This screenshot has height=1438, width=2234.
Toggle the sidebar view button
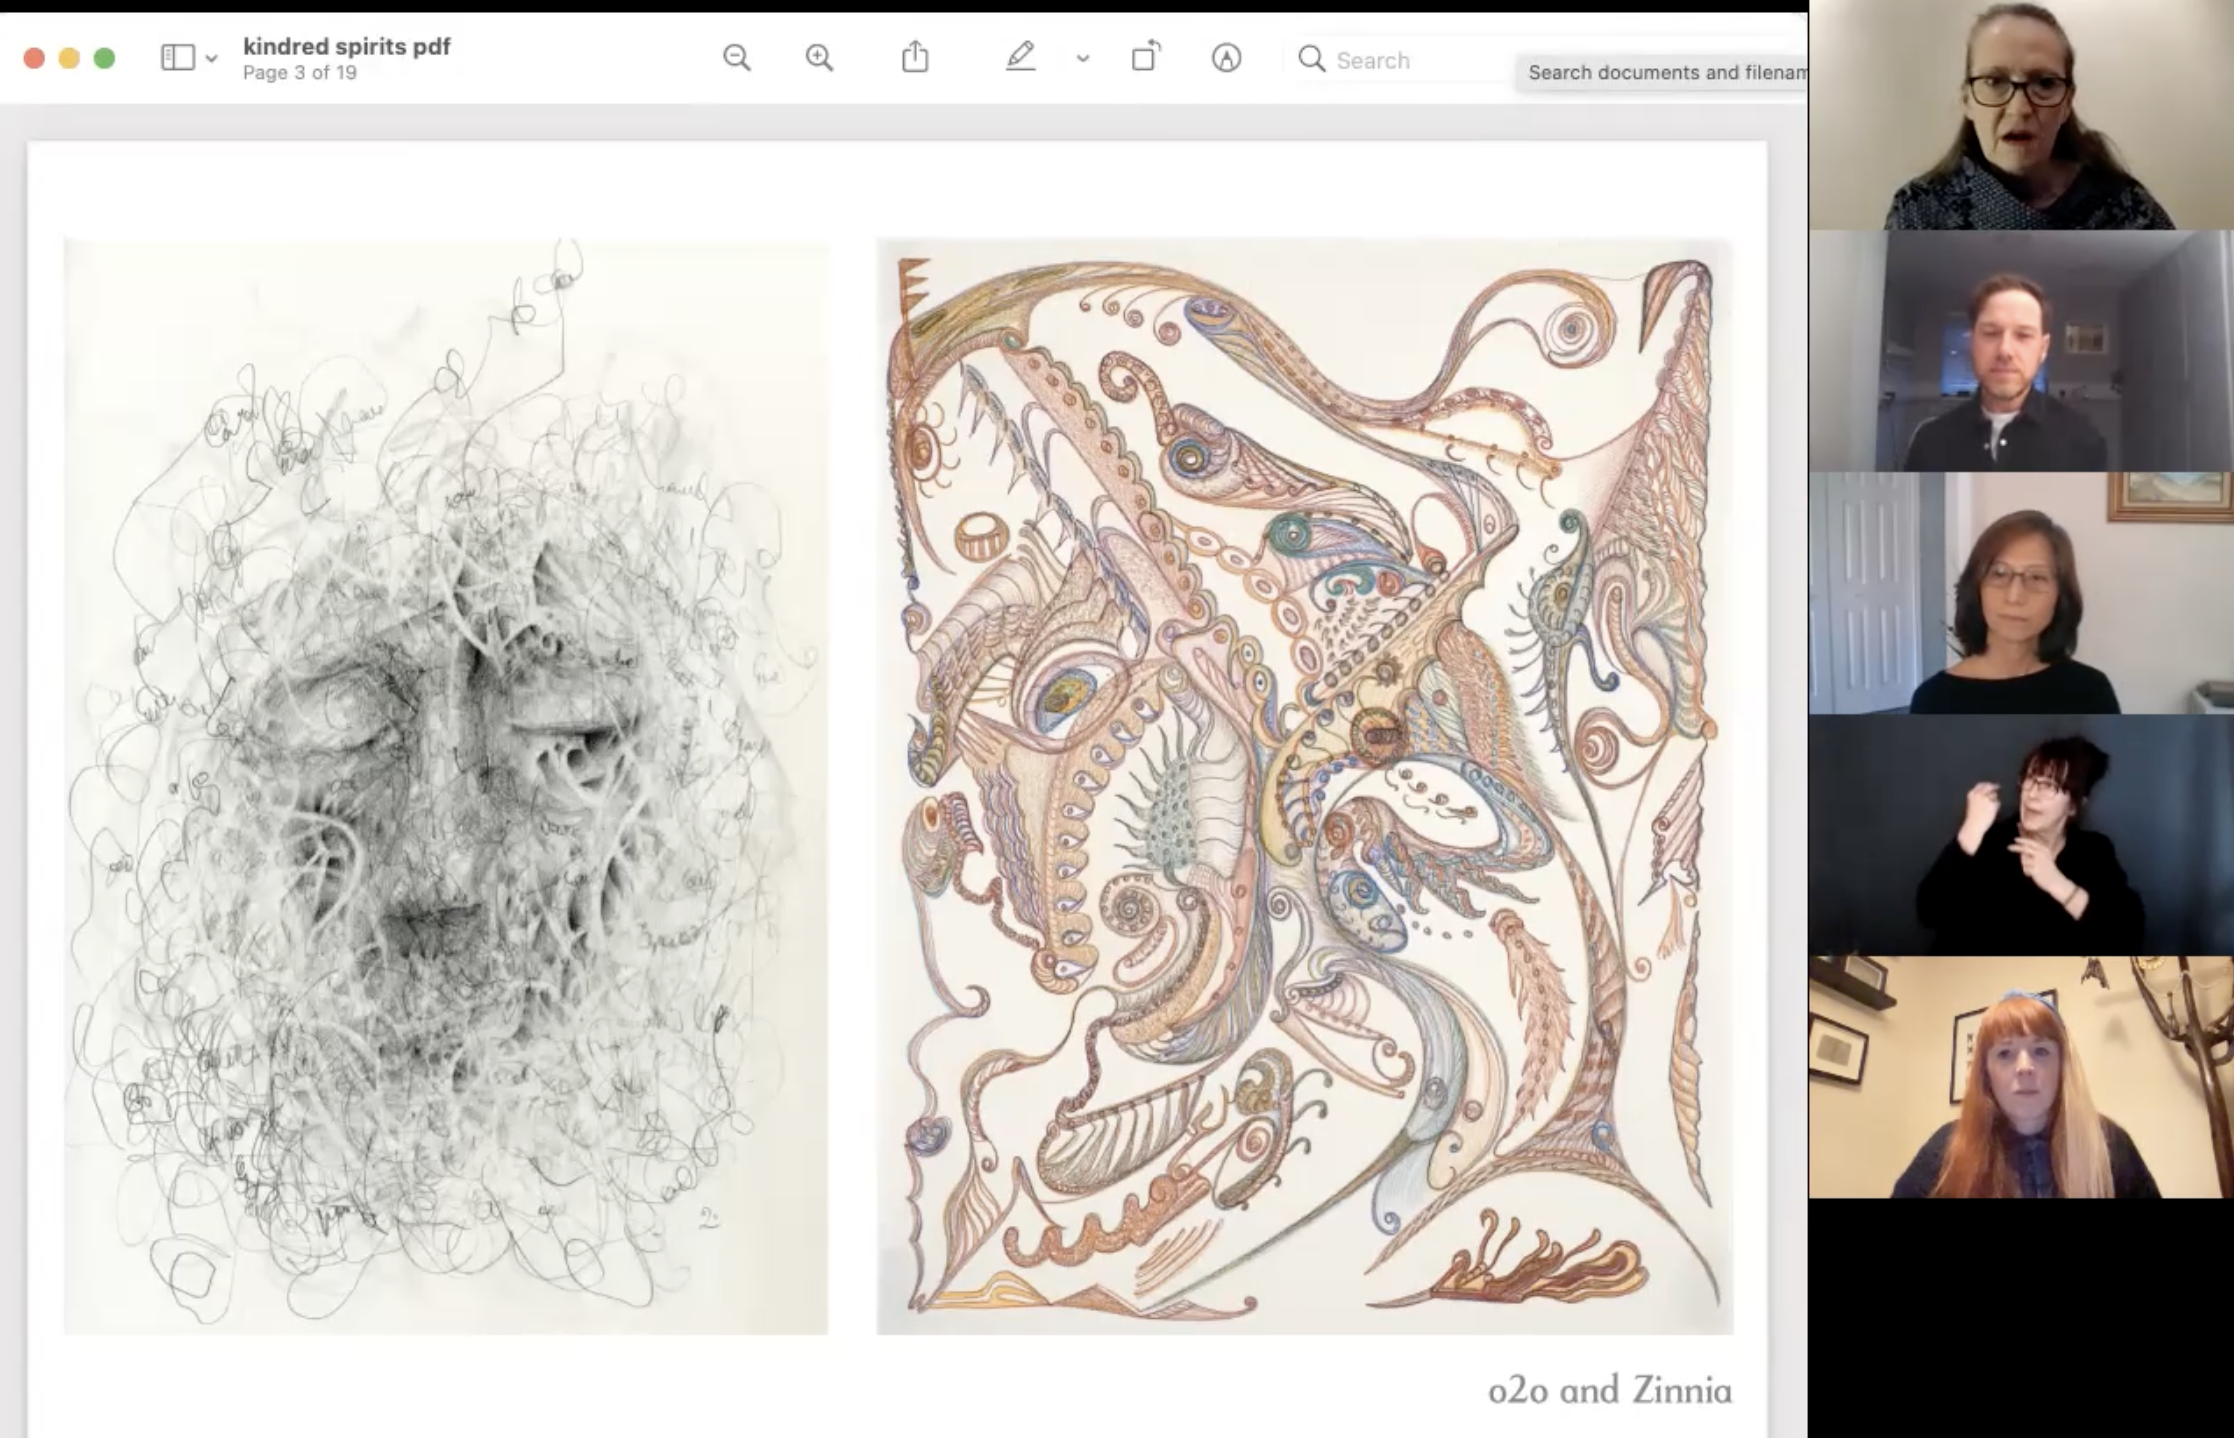coord(178,58)
